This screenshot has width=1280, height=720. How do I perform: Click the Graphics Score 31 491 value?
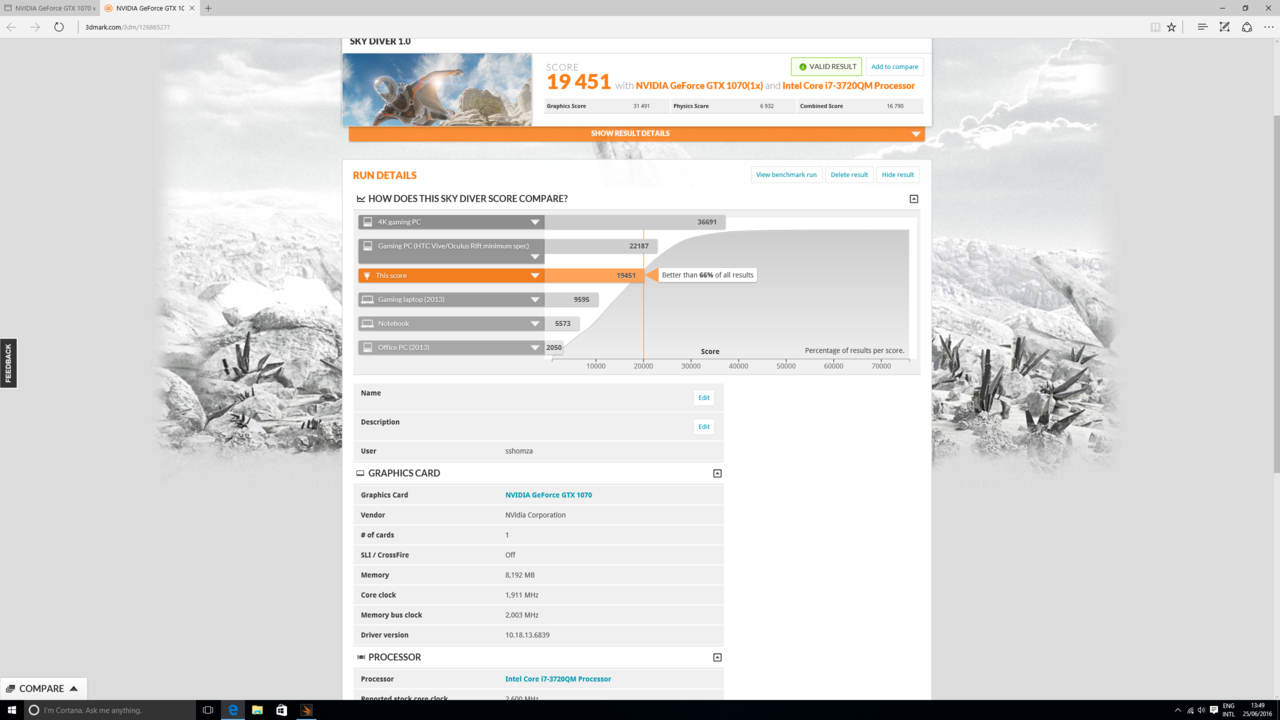point(642,106)
